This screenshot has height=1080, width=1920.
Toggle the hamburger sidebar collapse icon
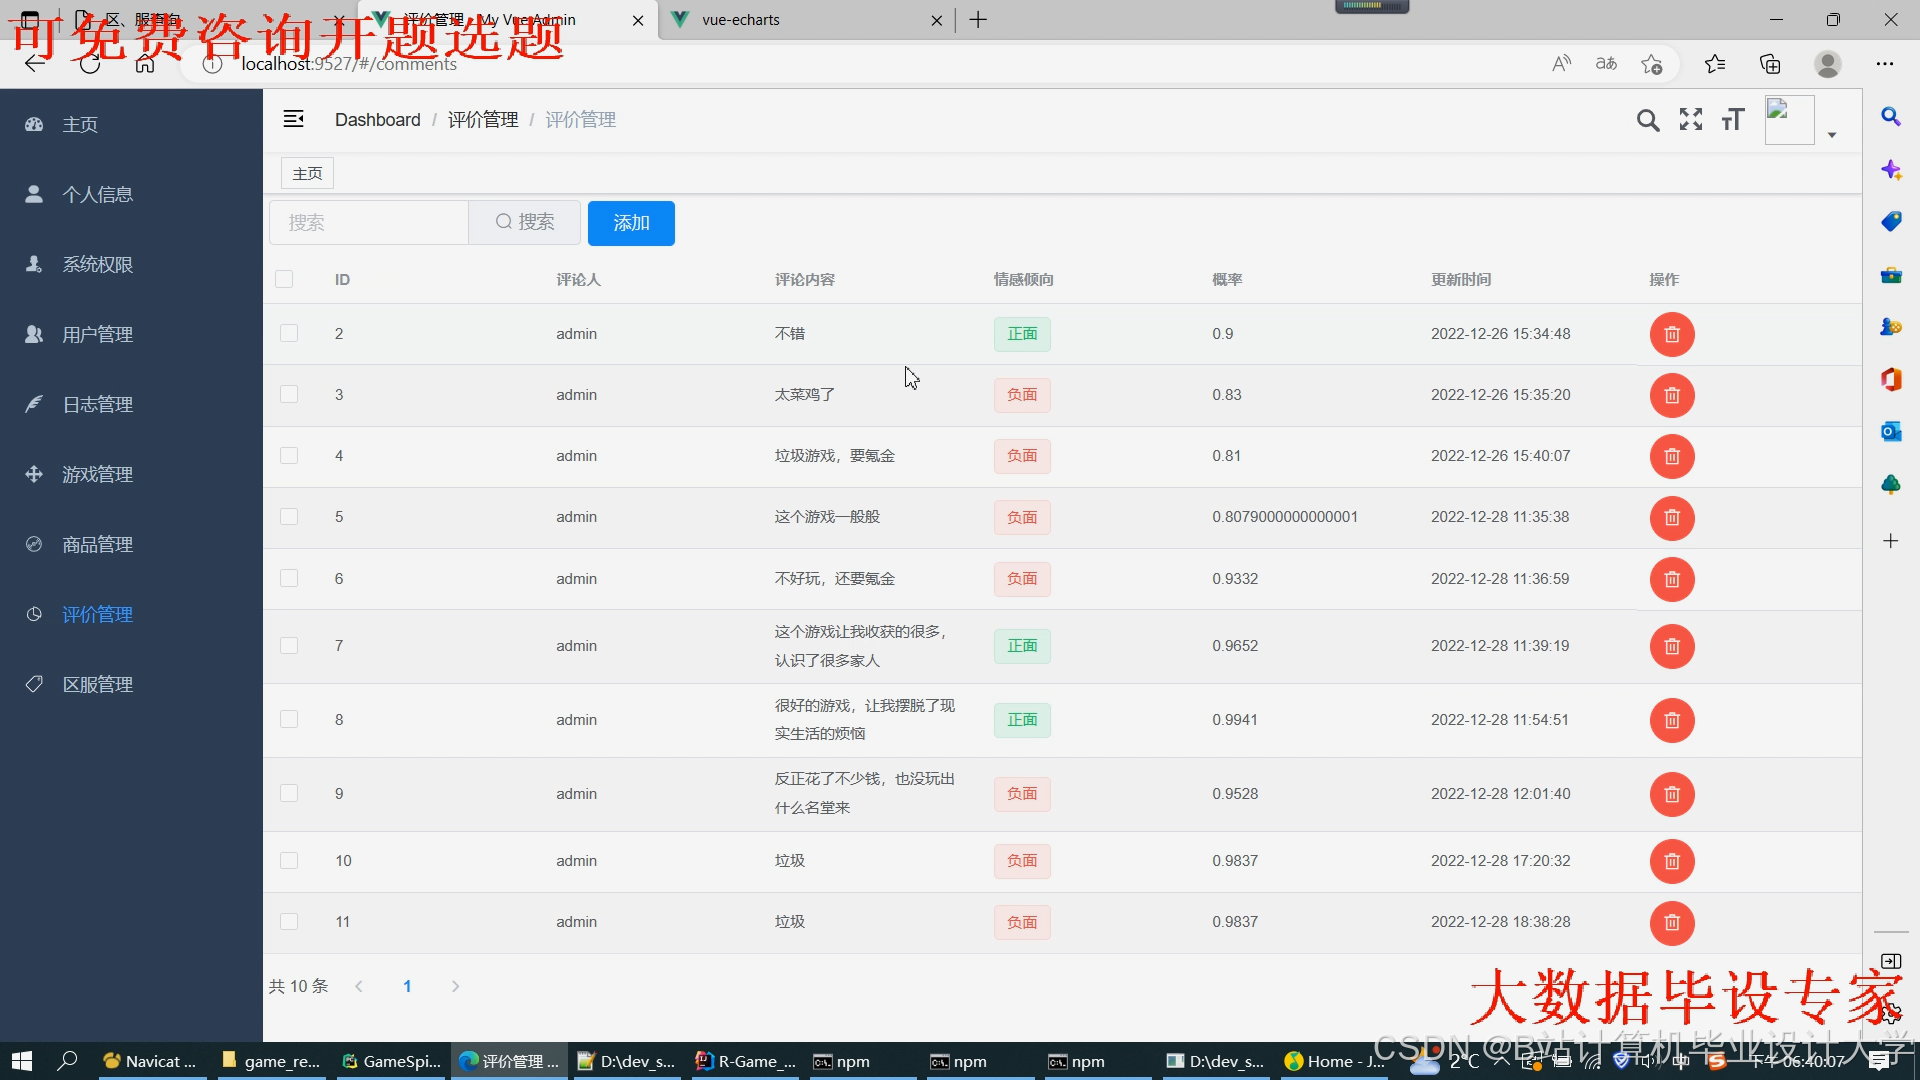coord(293,119)
